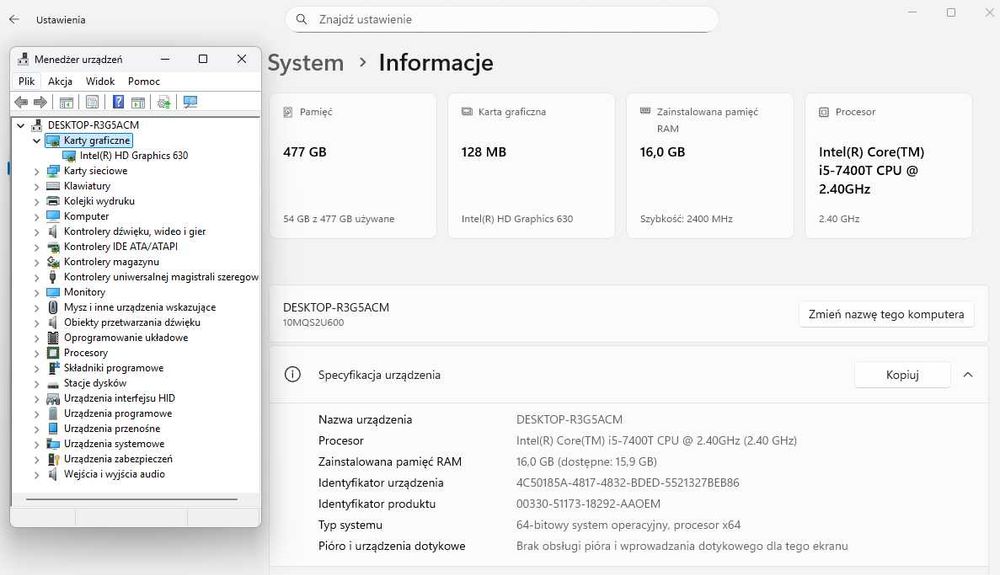Open the Widok menu

click(x=100, y=81)
